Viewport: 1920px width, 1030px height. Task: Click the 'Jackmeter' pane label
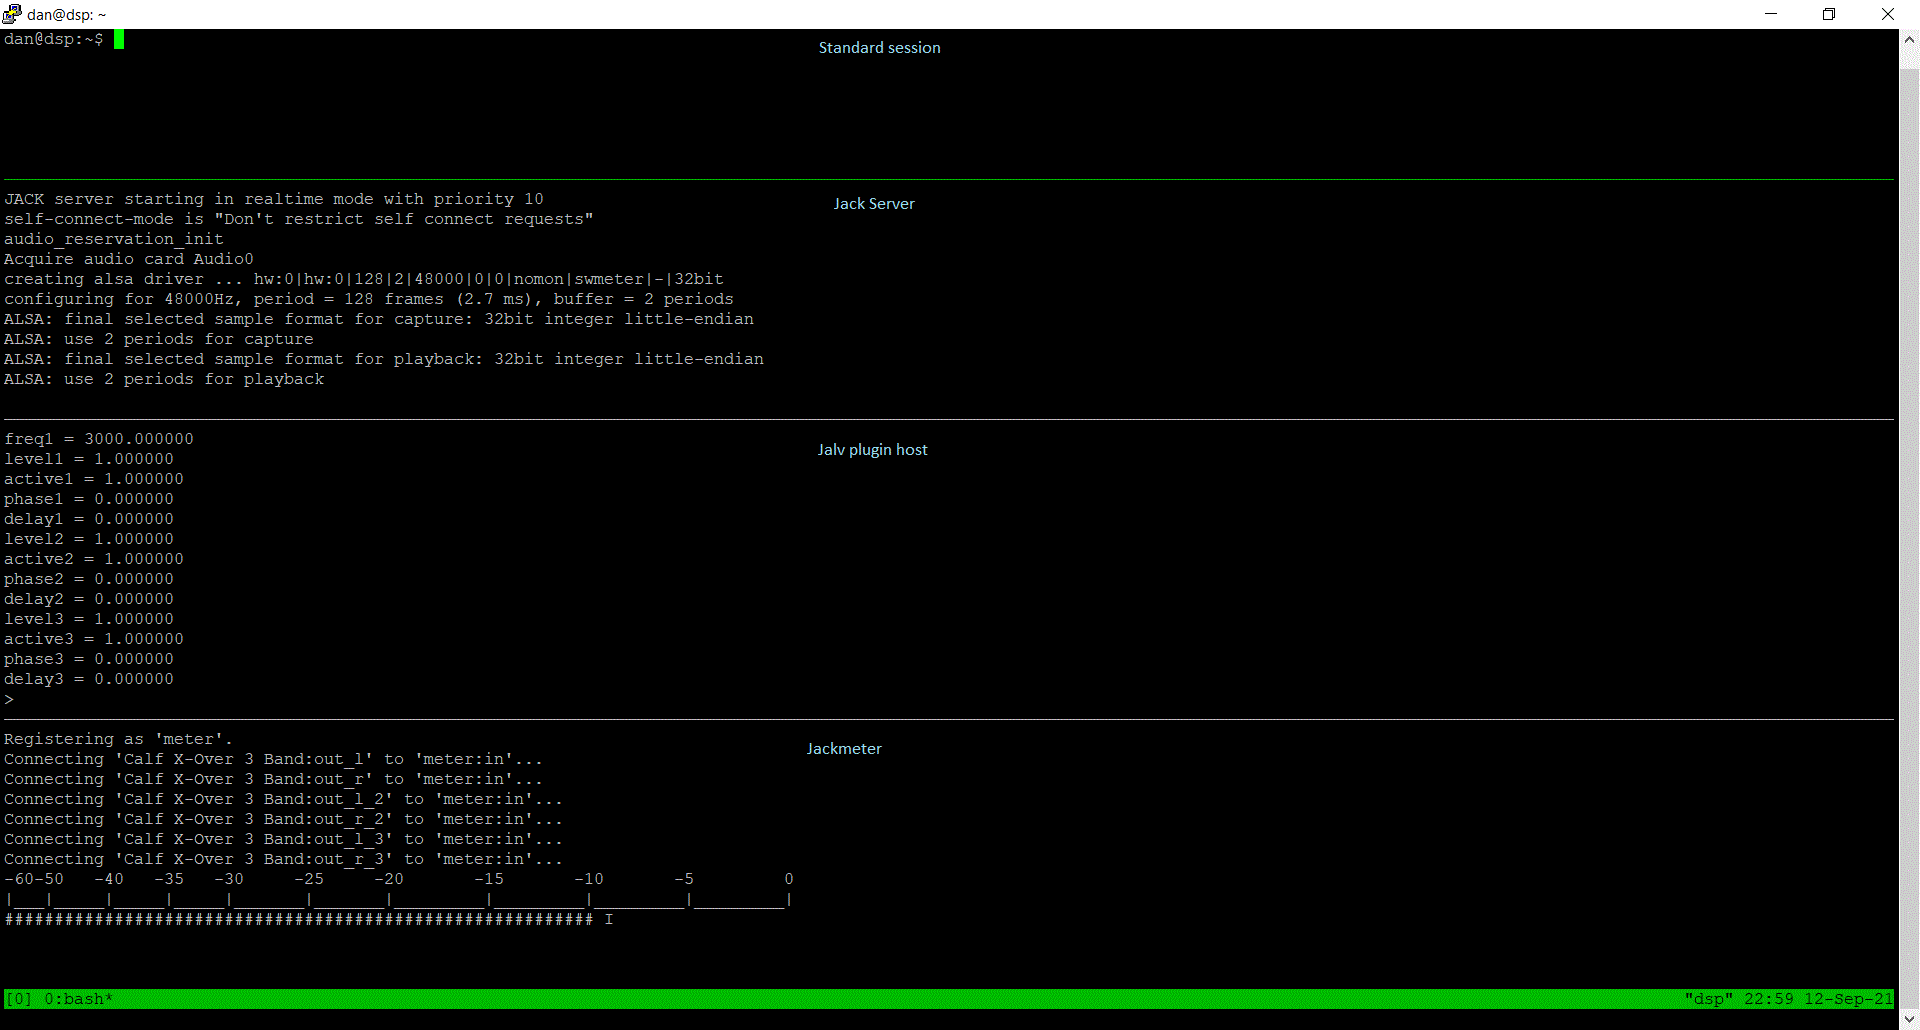(844, 748)
